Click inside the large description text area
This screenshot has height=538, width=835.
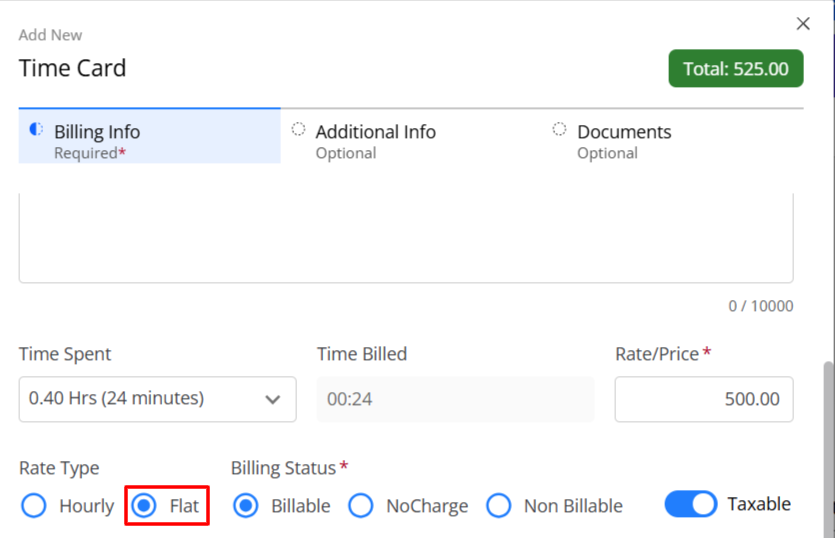pyautogui.click(x=406, y=238)
